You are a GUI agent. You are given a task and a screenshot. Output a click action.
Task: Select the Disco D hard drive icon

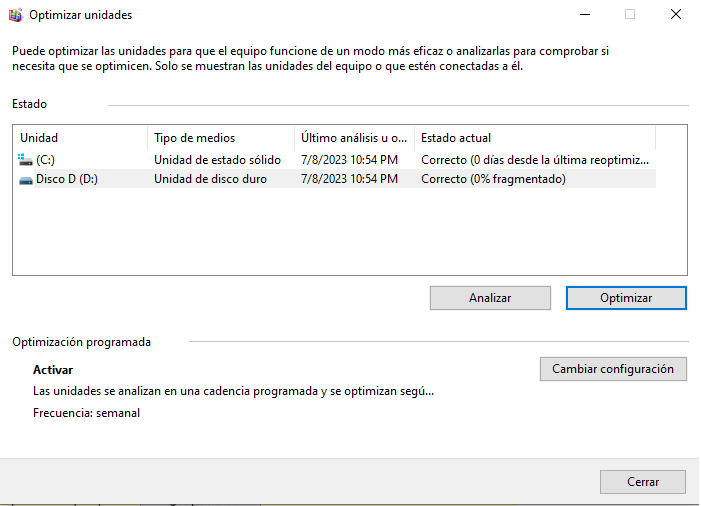point(26,180)
